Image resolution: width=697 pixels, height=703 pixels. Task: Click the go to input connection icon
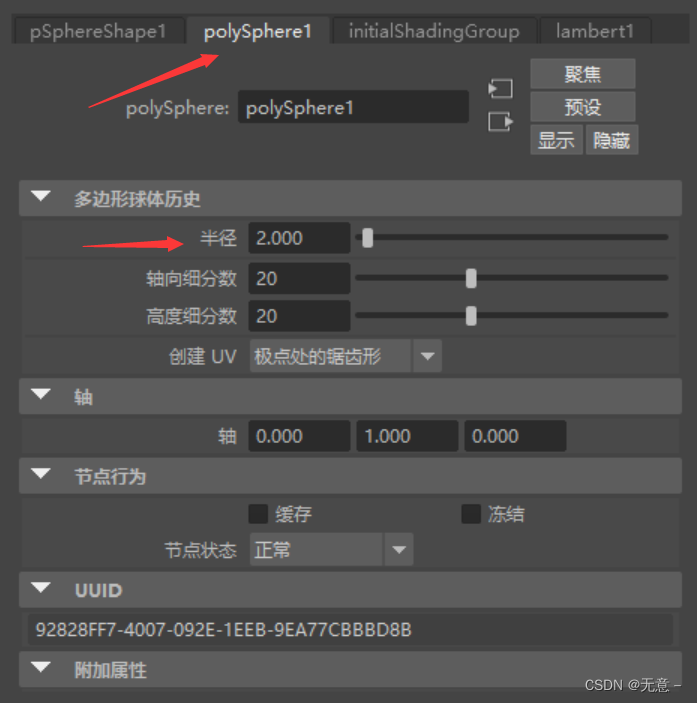[500, 88]
